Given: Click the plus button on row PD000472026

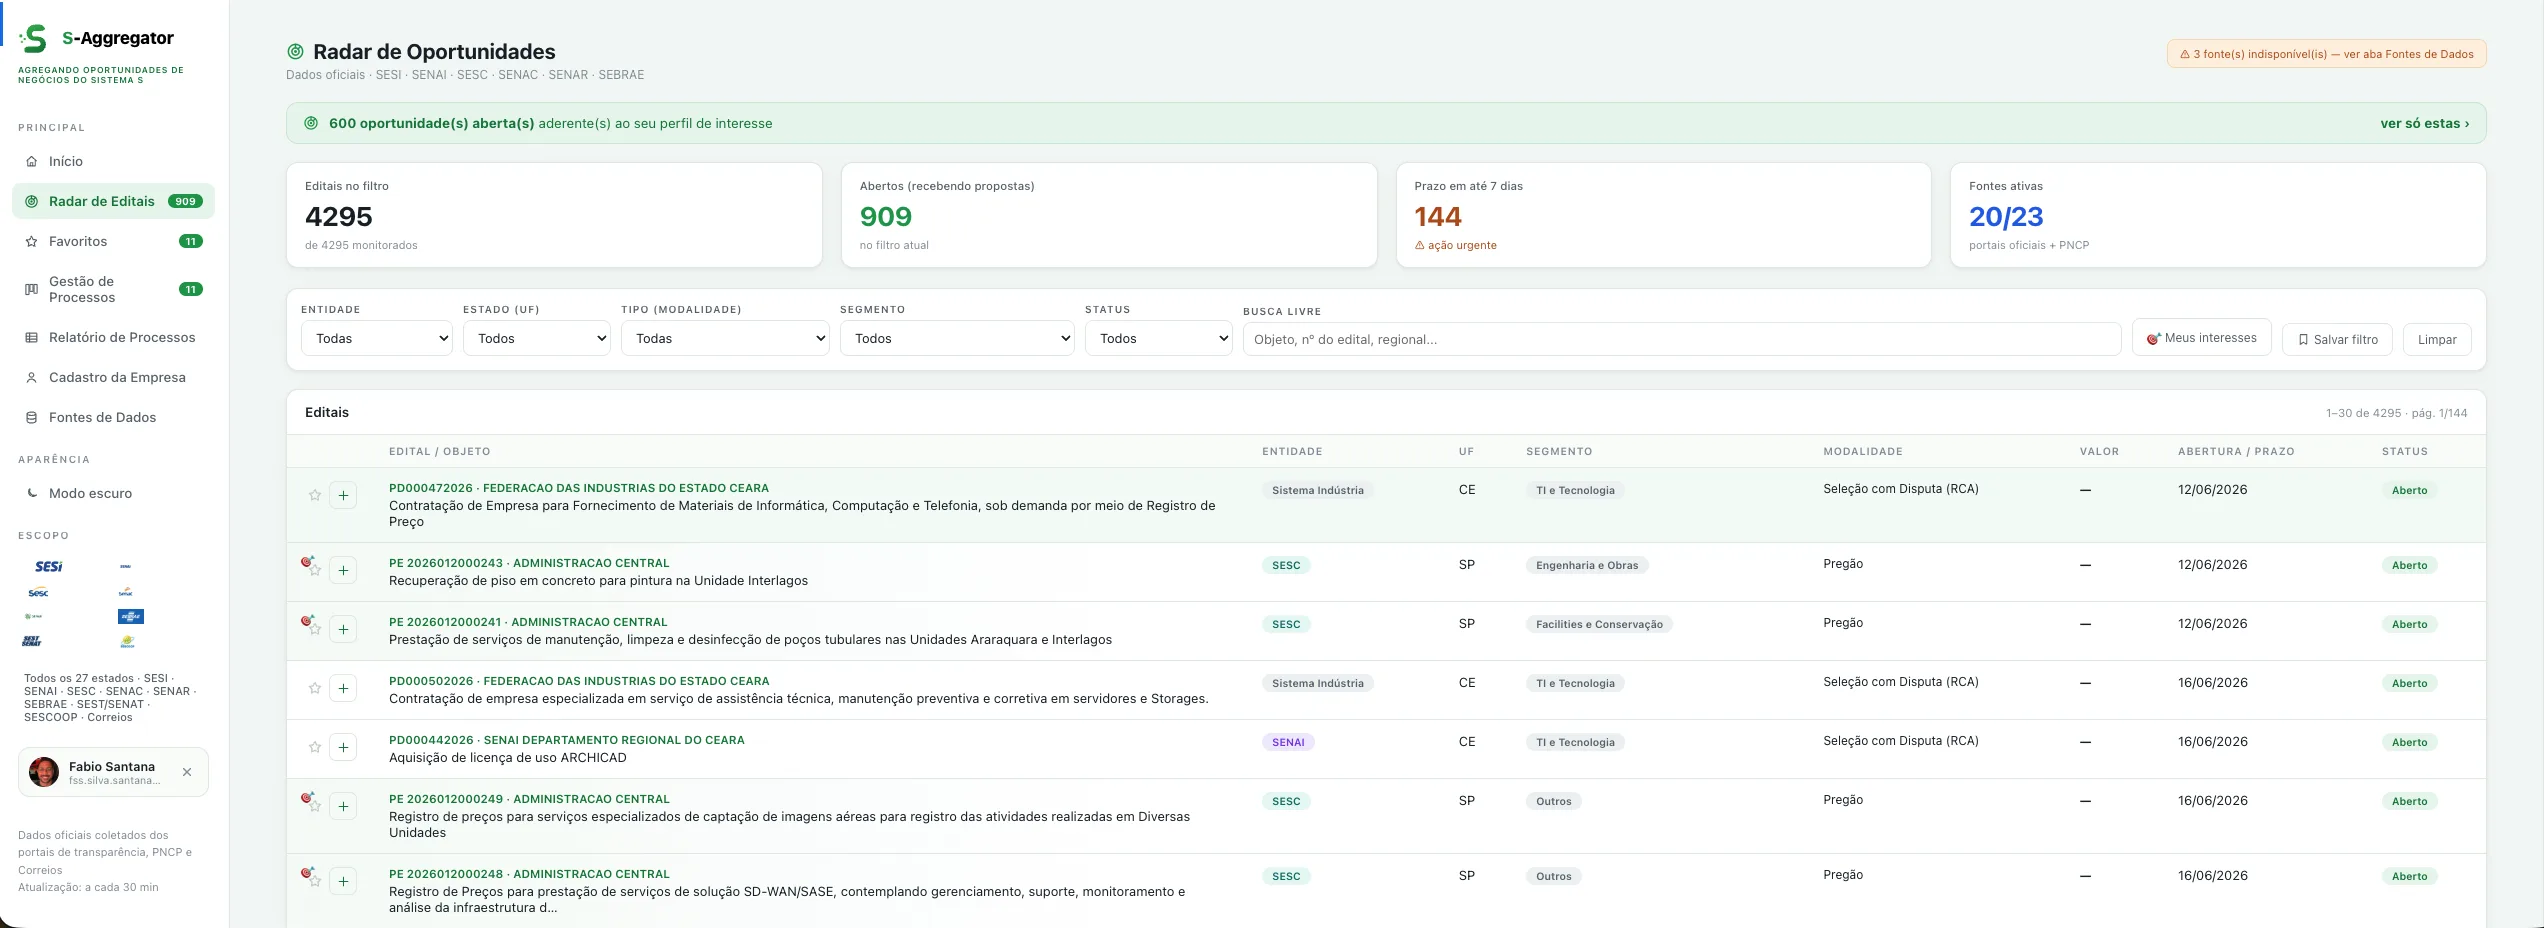Looking at the screenshot, I should point(343,495).
